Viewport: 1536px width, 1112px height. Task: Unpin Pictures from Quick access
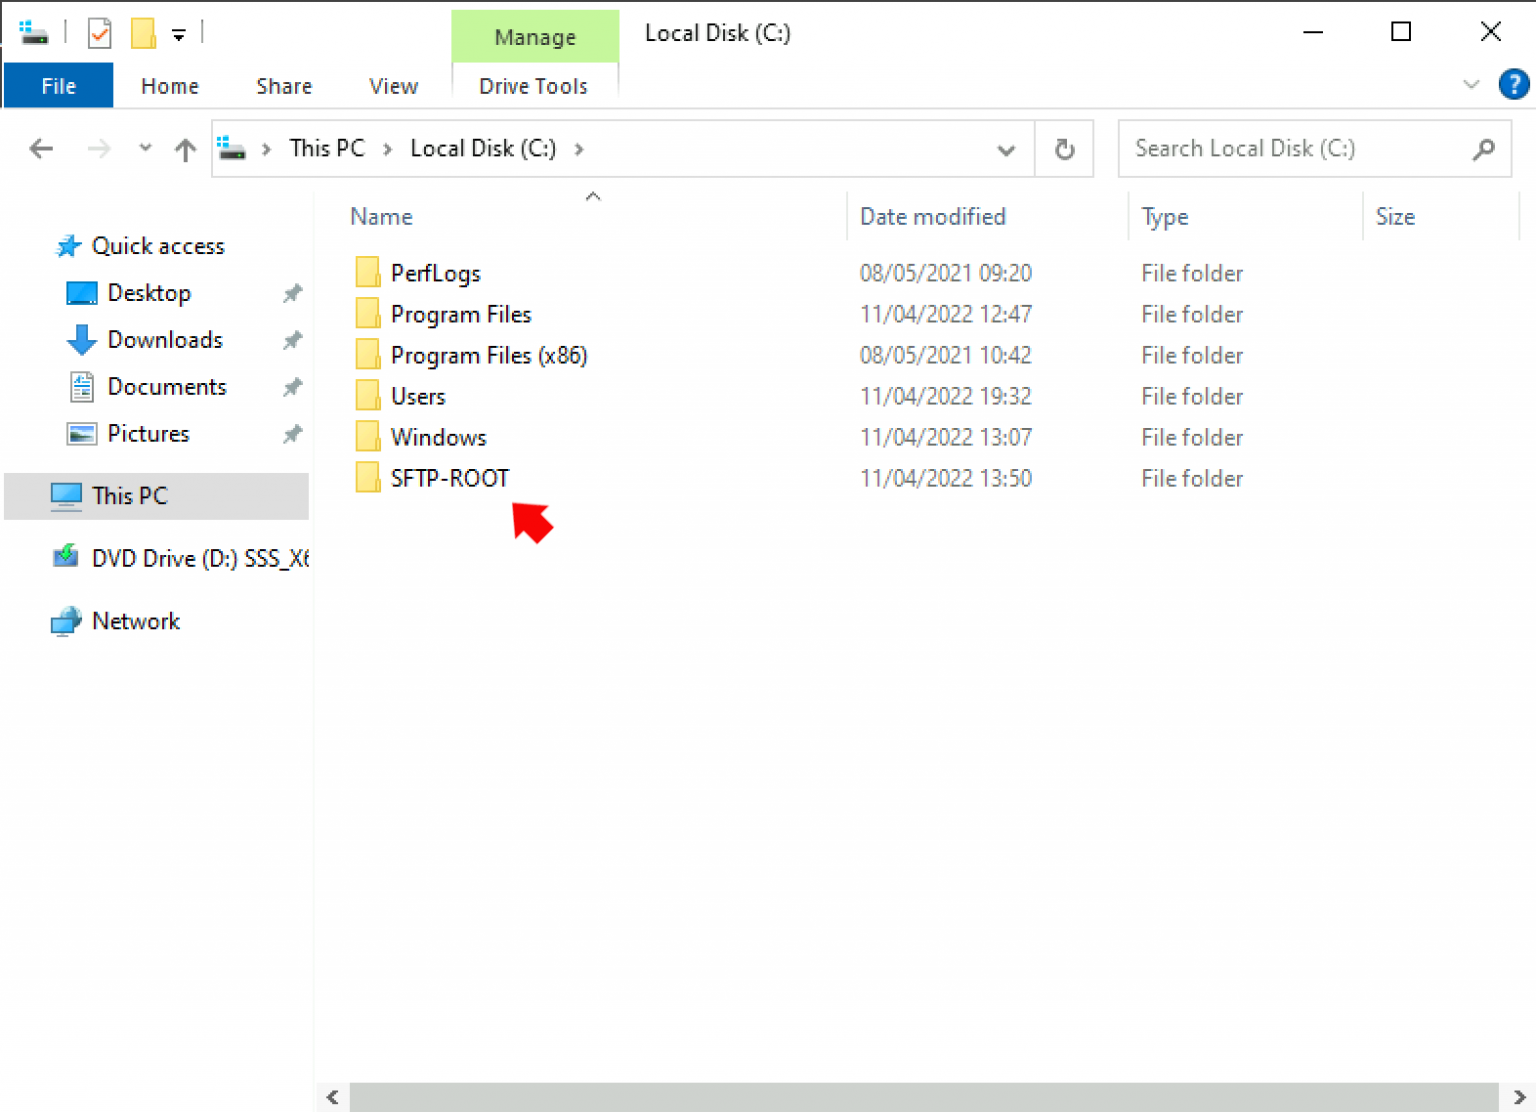pyautogui.click(x=291, y=433)
